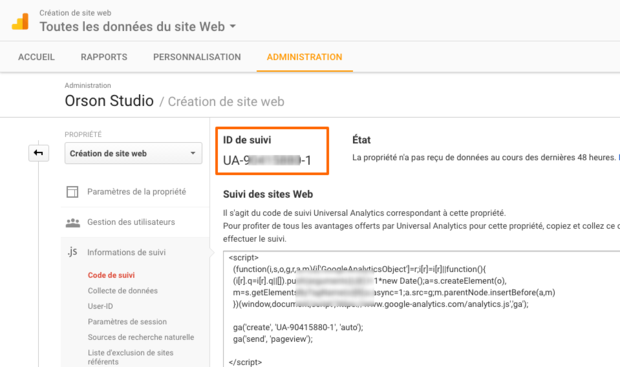Go to the ACCUEIL tab

pyautogui.click(x=36, y=57)
